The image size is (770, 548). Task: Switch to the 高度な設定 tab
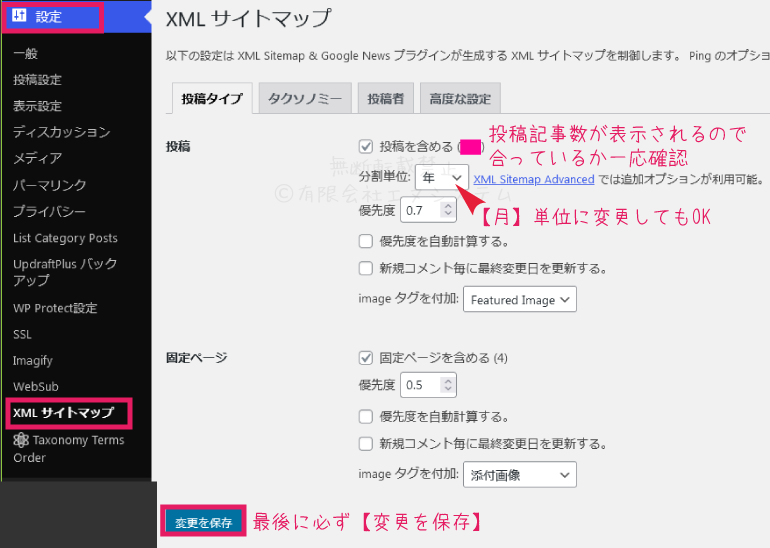(460, 98)
